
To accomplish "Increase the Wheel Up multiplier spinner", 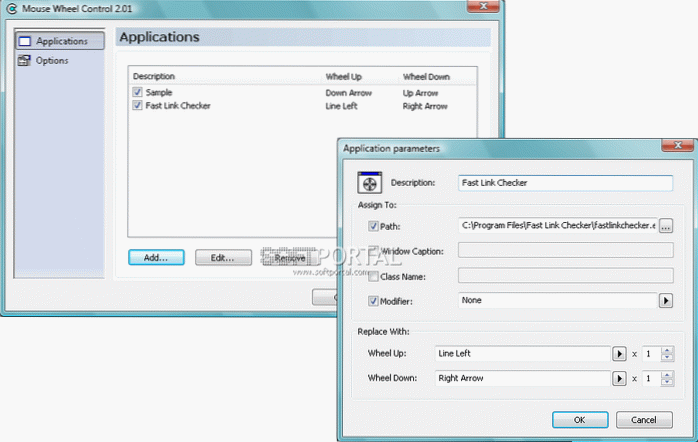I will 666,349.
